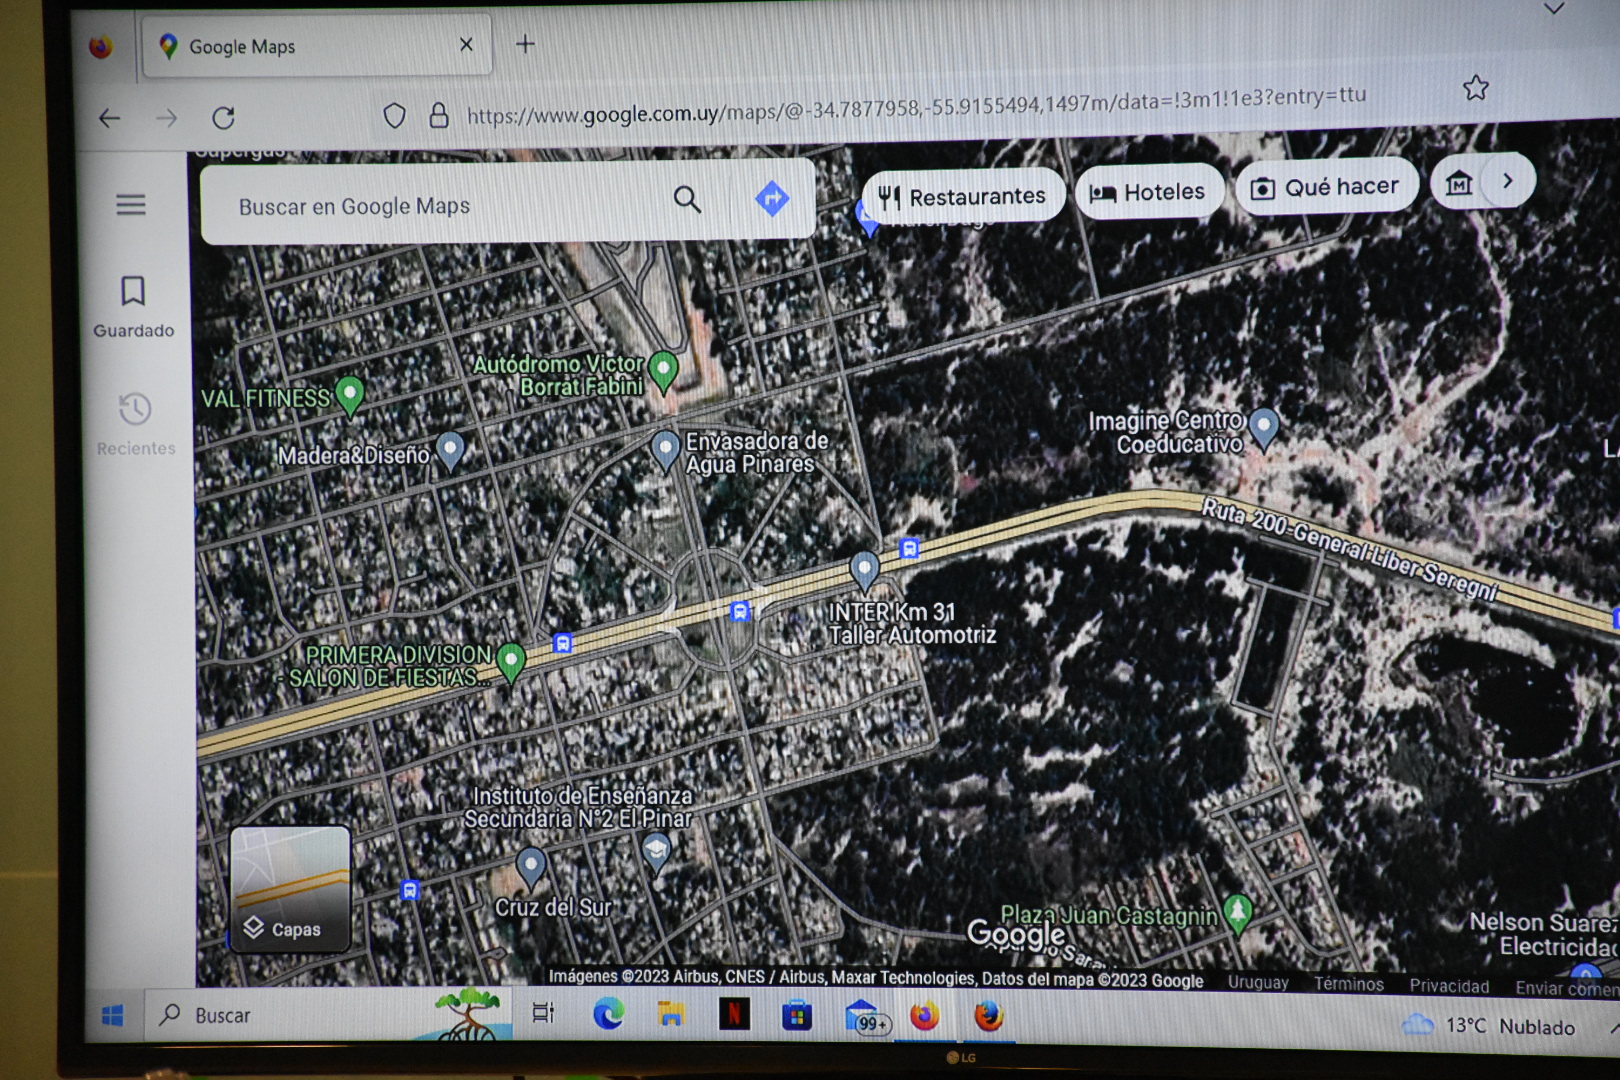
Task: Select PRIMERA DIVISION salon pin
Action: click(x=511, y=662)
